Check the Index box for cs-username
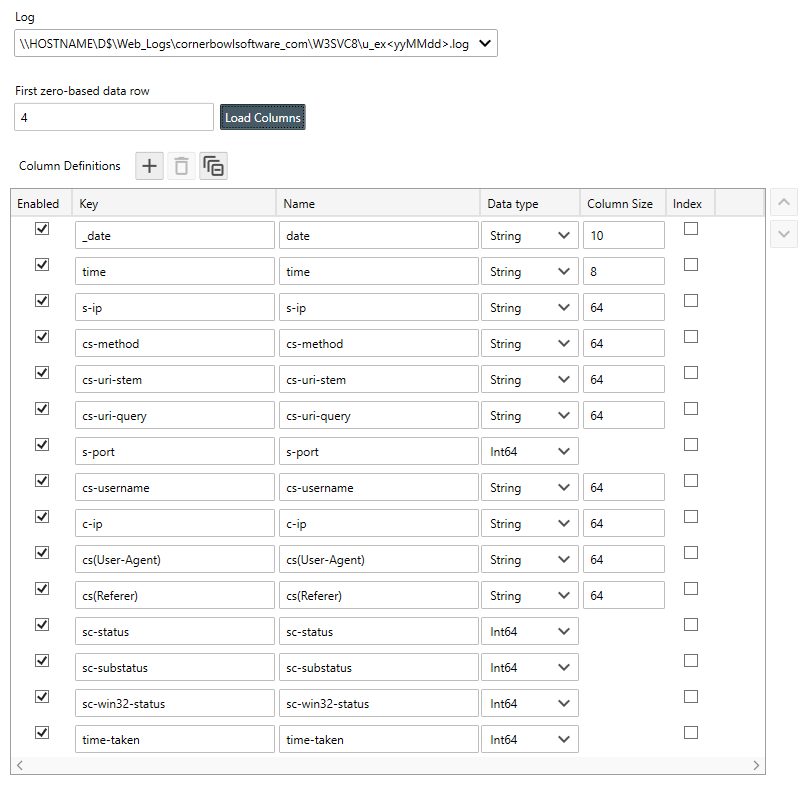Image resolution: width=808 pixels, height=785 pixels. (691, 480)
